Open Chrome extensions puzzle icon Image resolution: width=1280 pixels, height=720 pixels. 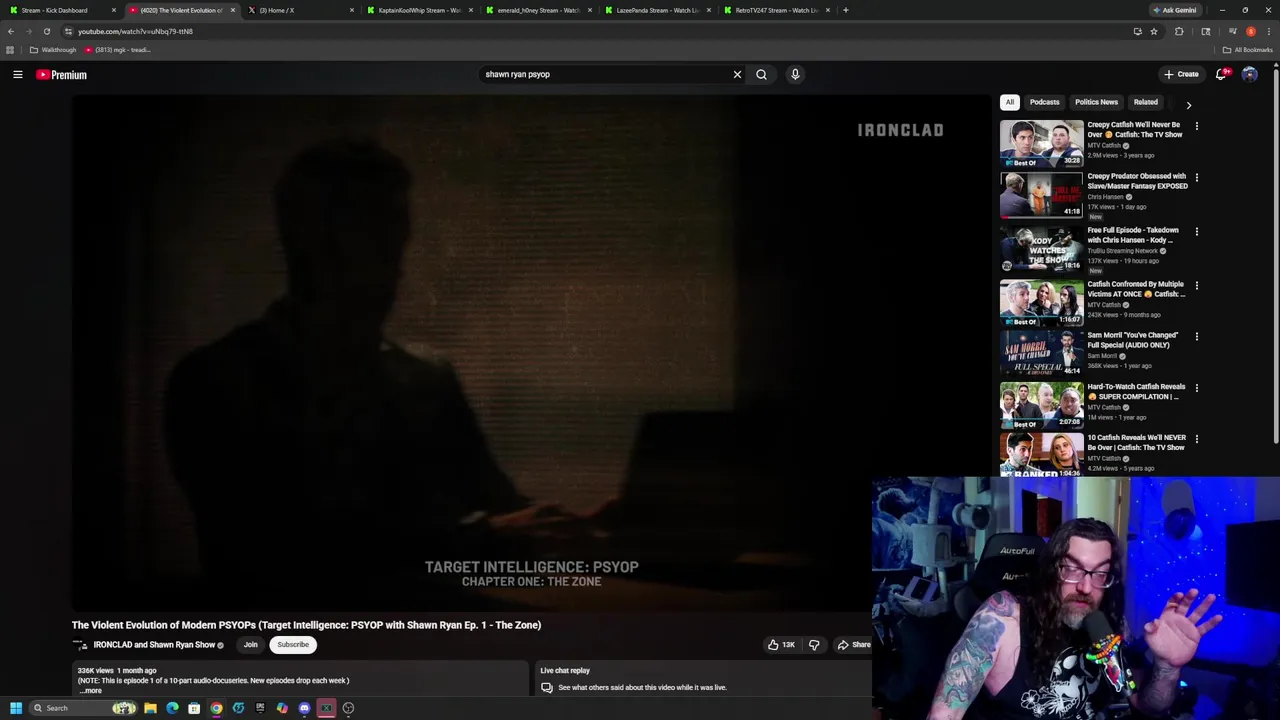1179,31
